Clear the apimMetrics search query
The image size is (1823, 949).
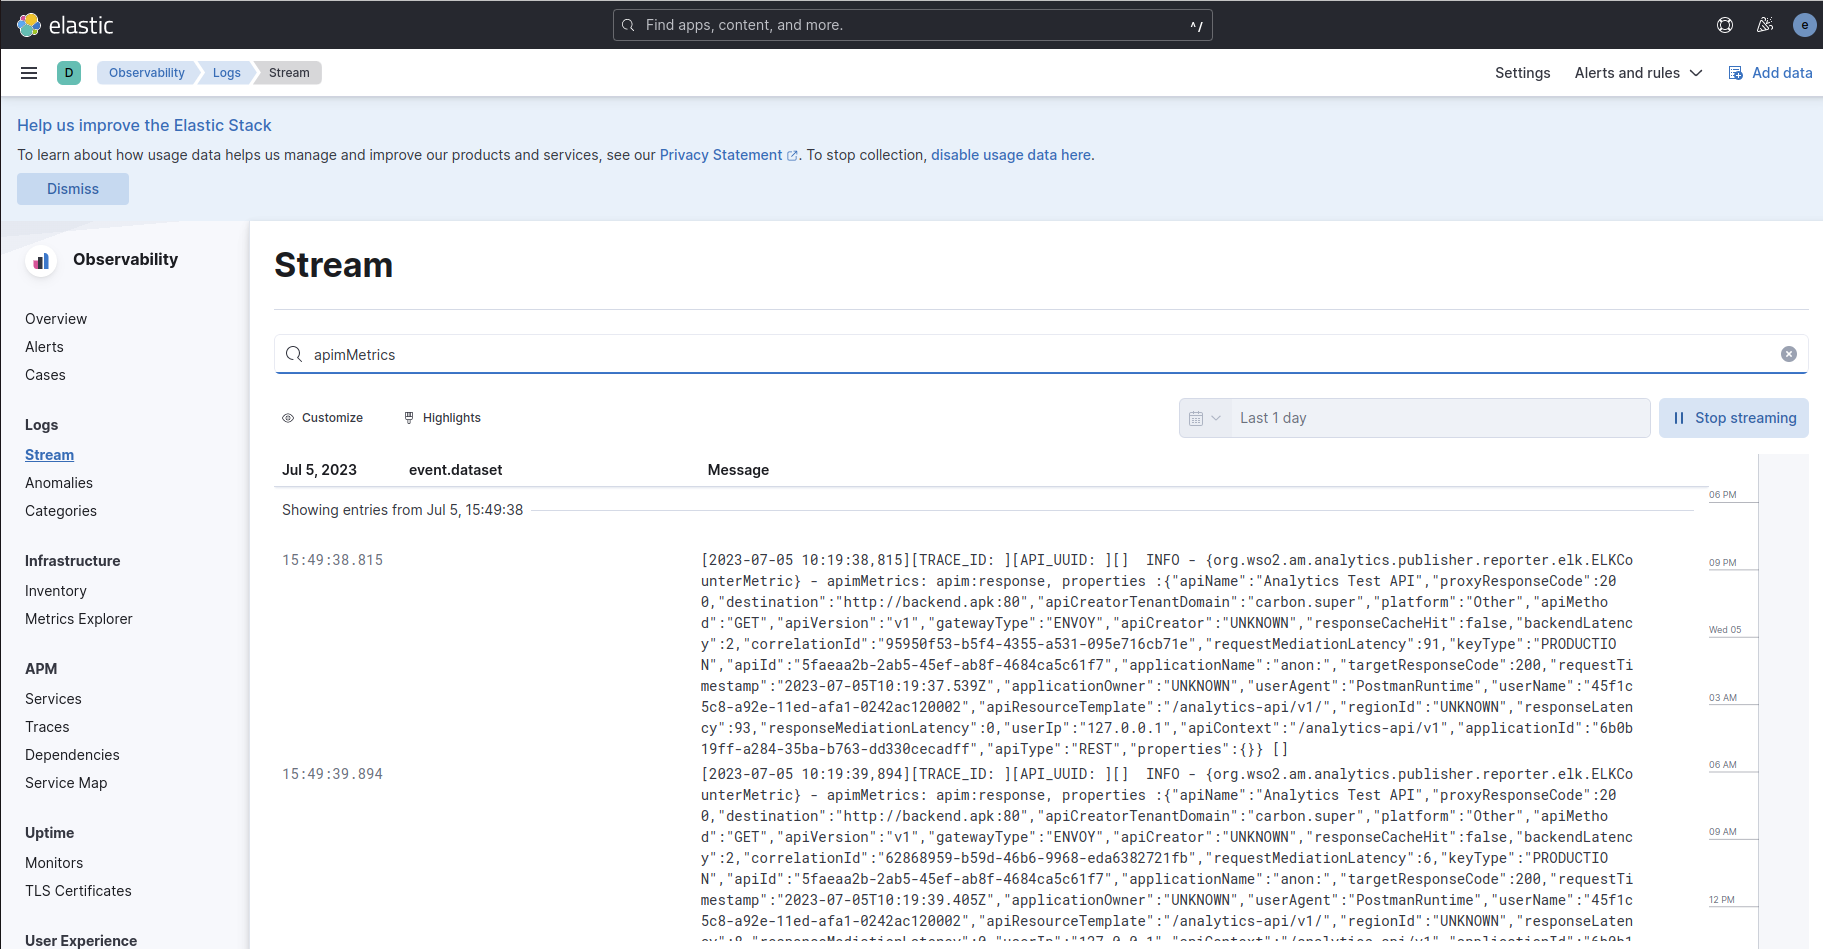1789,354
